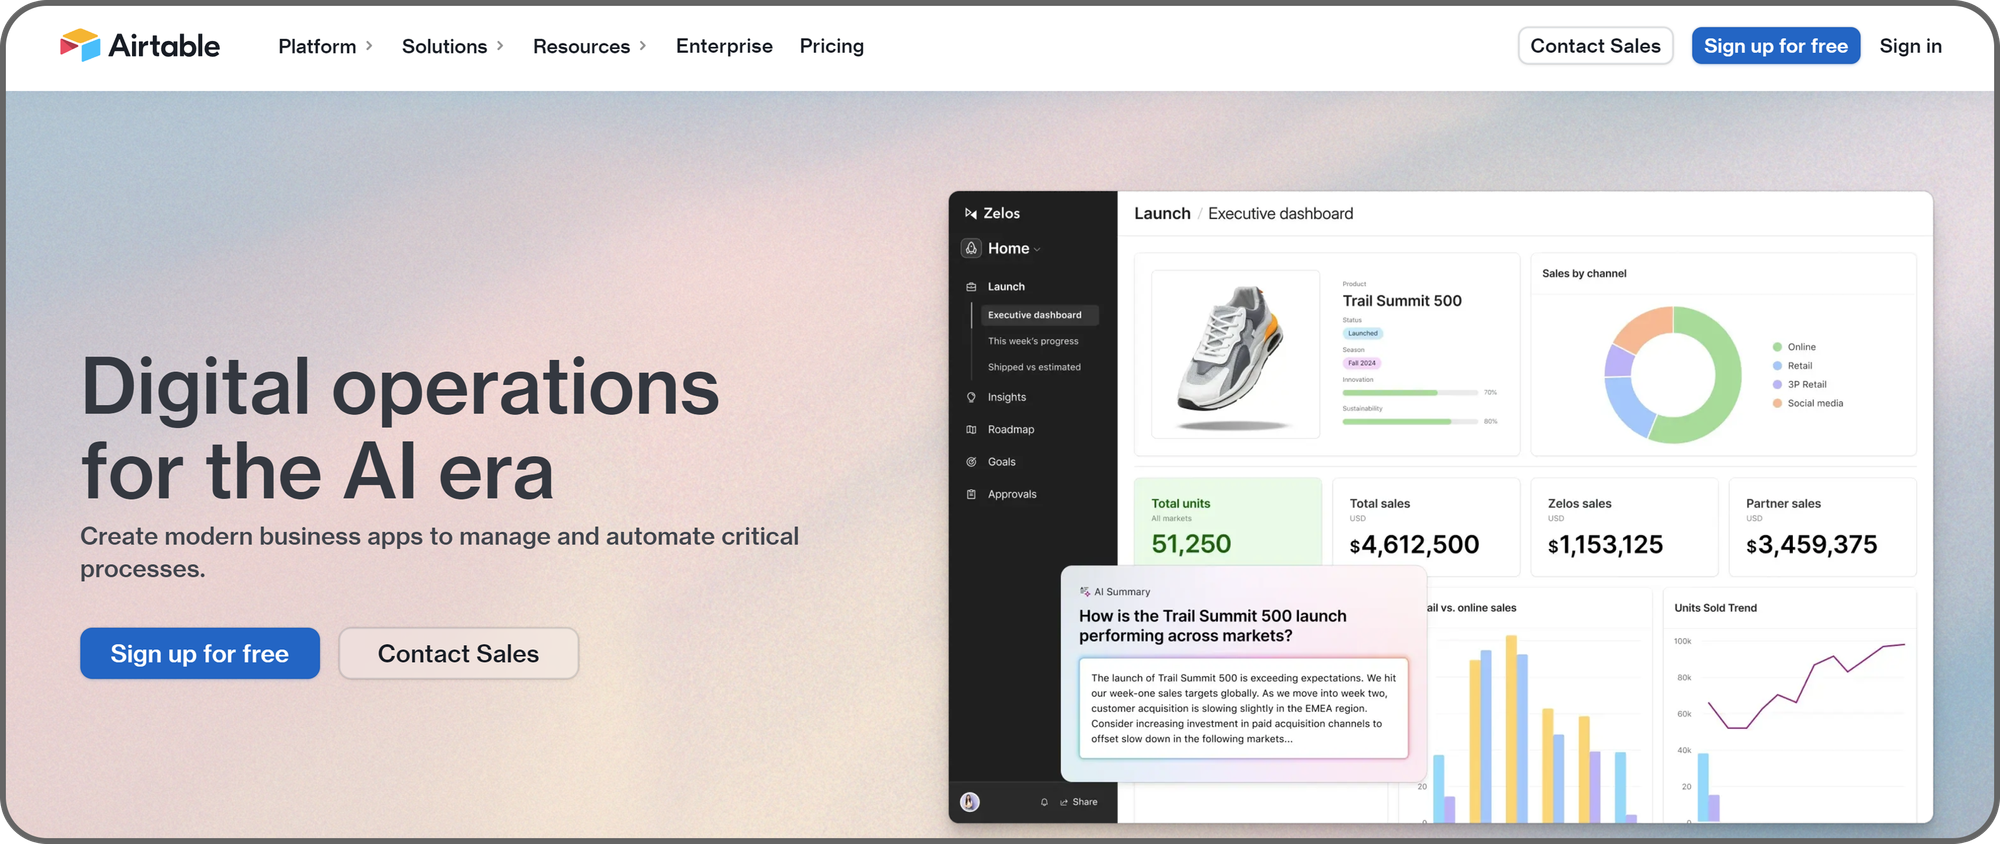Click the notification bell icon
2000x844 pixels.
click(x=1044, y=802)
